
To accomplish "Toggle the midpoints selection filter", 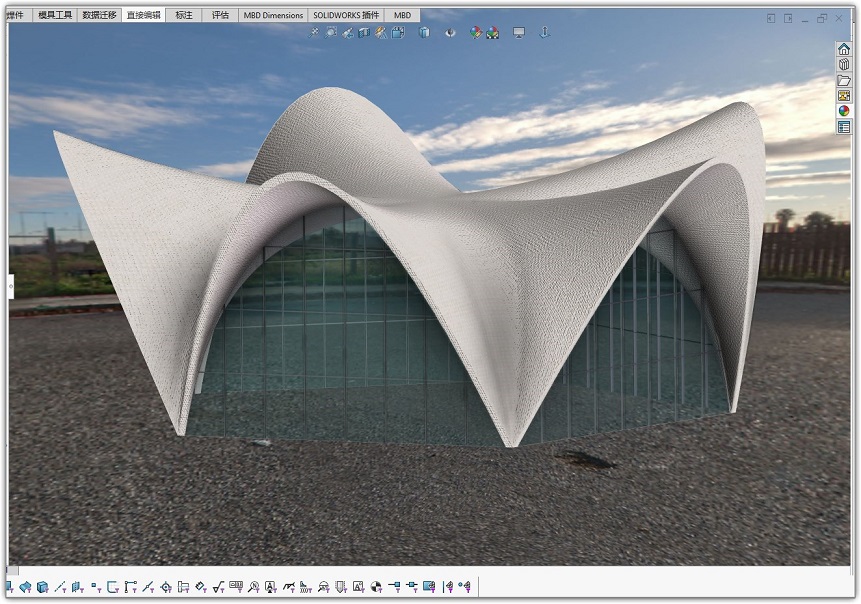I will 148,588.
